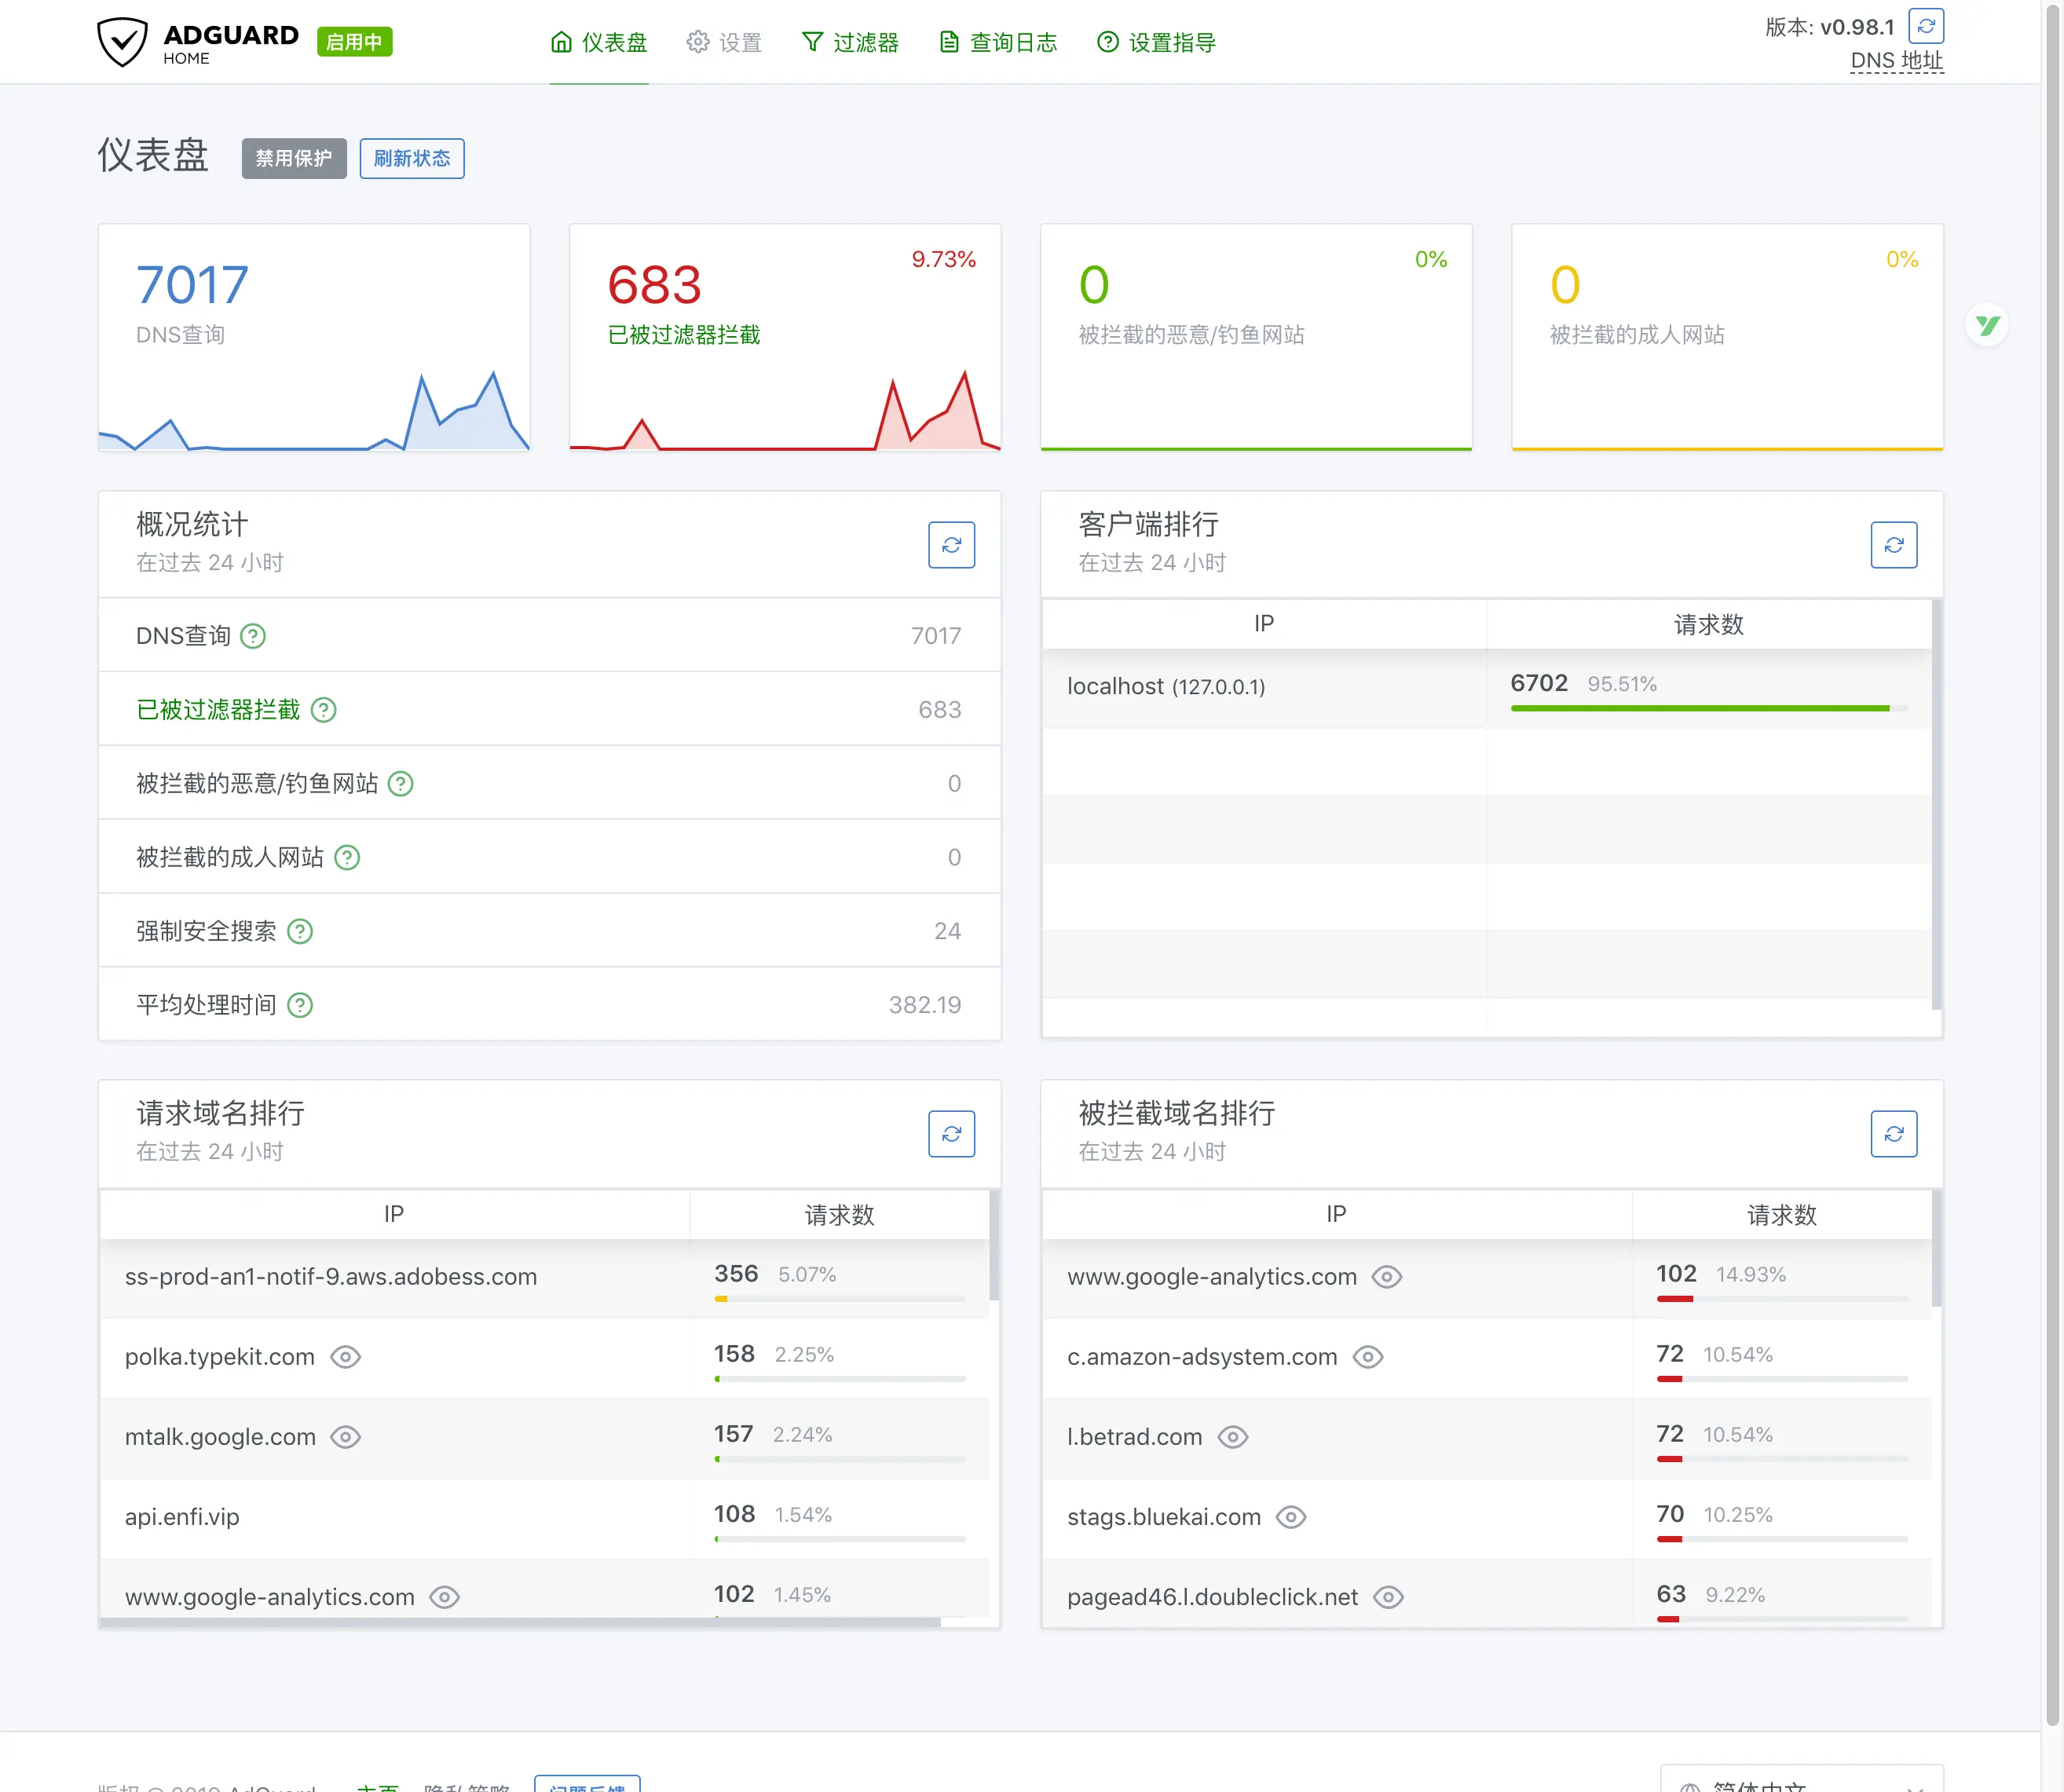
Task: Open the 查询日志 query log tab
Action: [x=998, y=42]
